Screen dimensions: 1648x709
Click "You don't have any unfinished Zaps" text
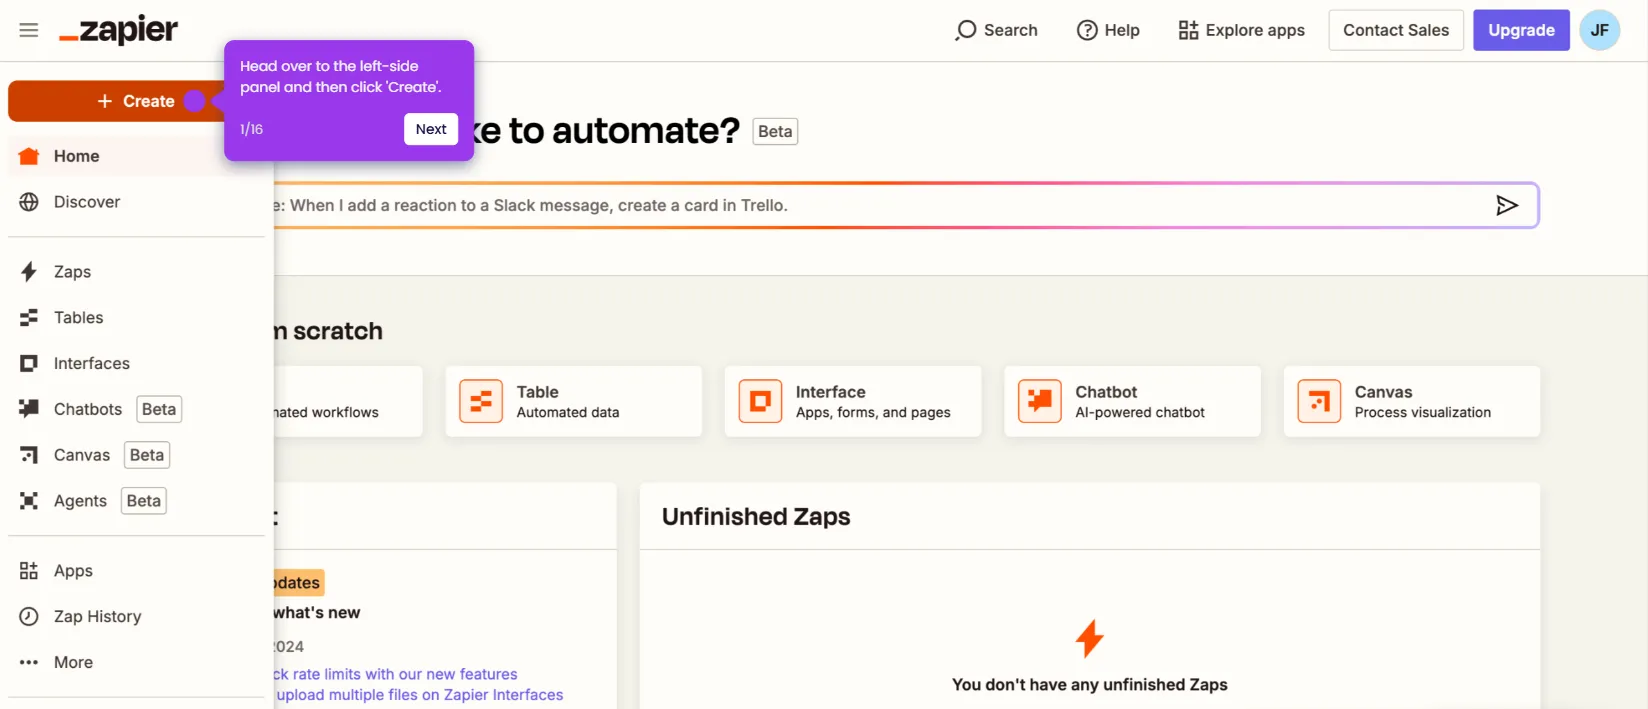coord(1090,685)
